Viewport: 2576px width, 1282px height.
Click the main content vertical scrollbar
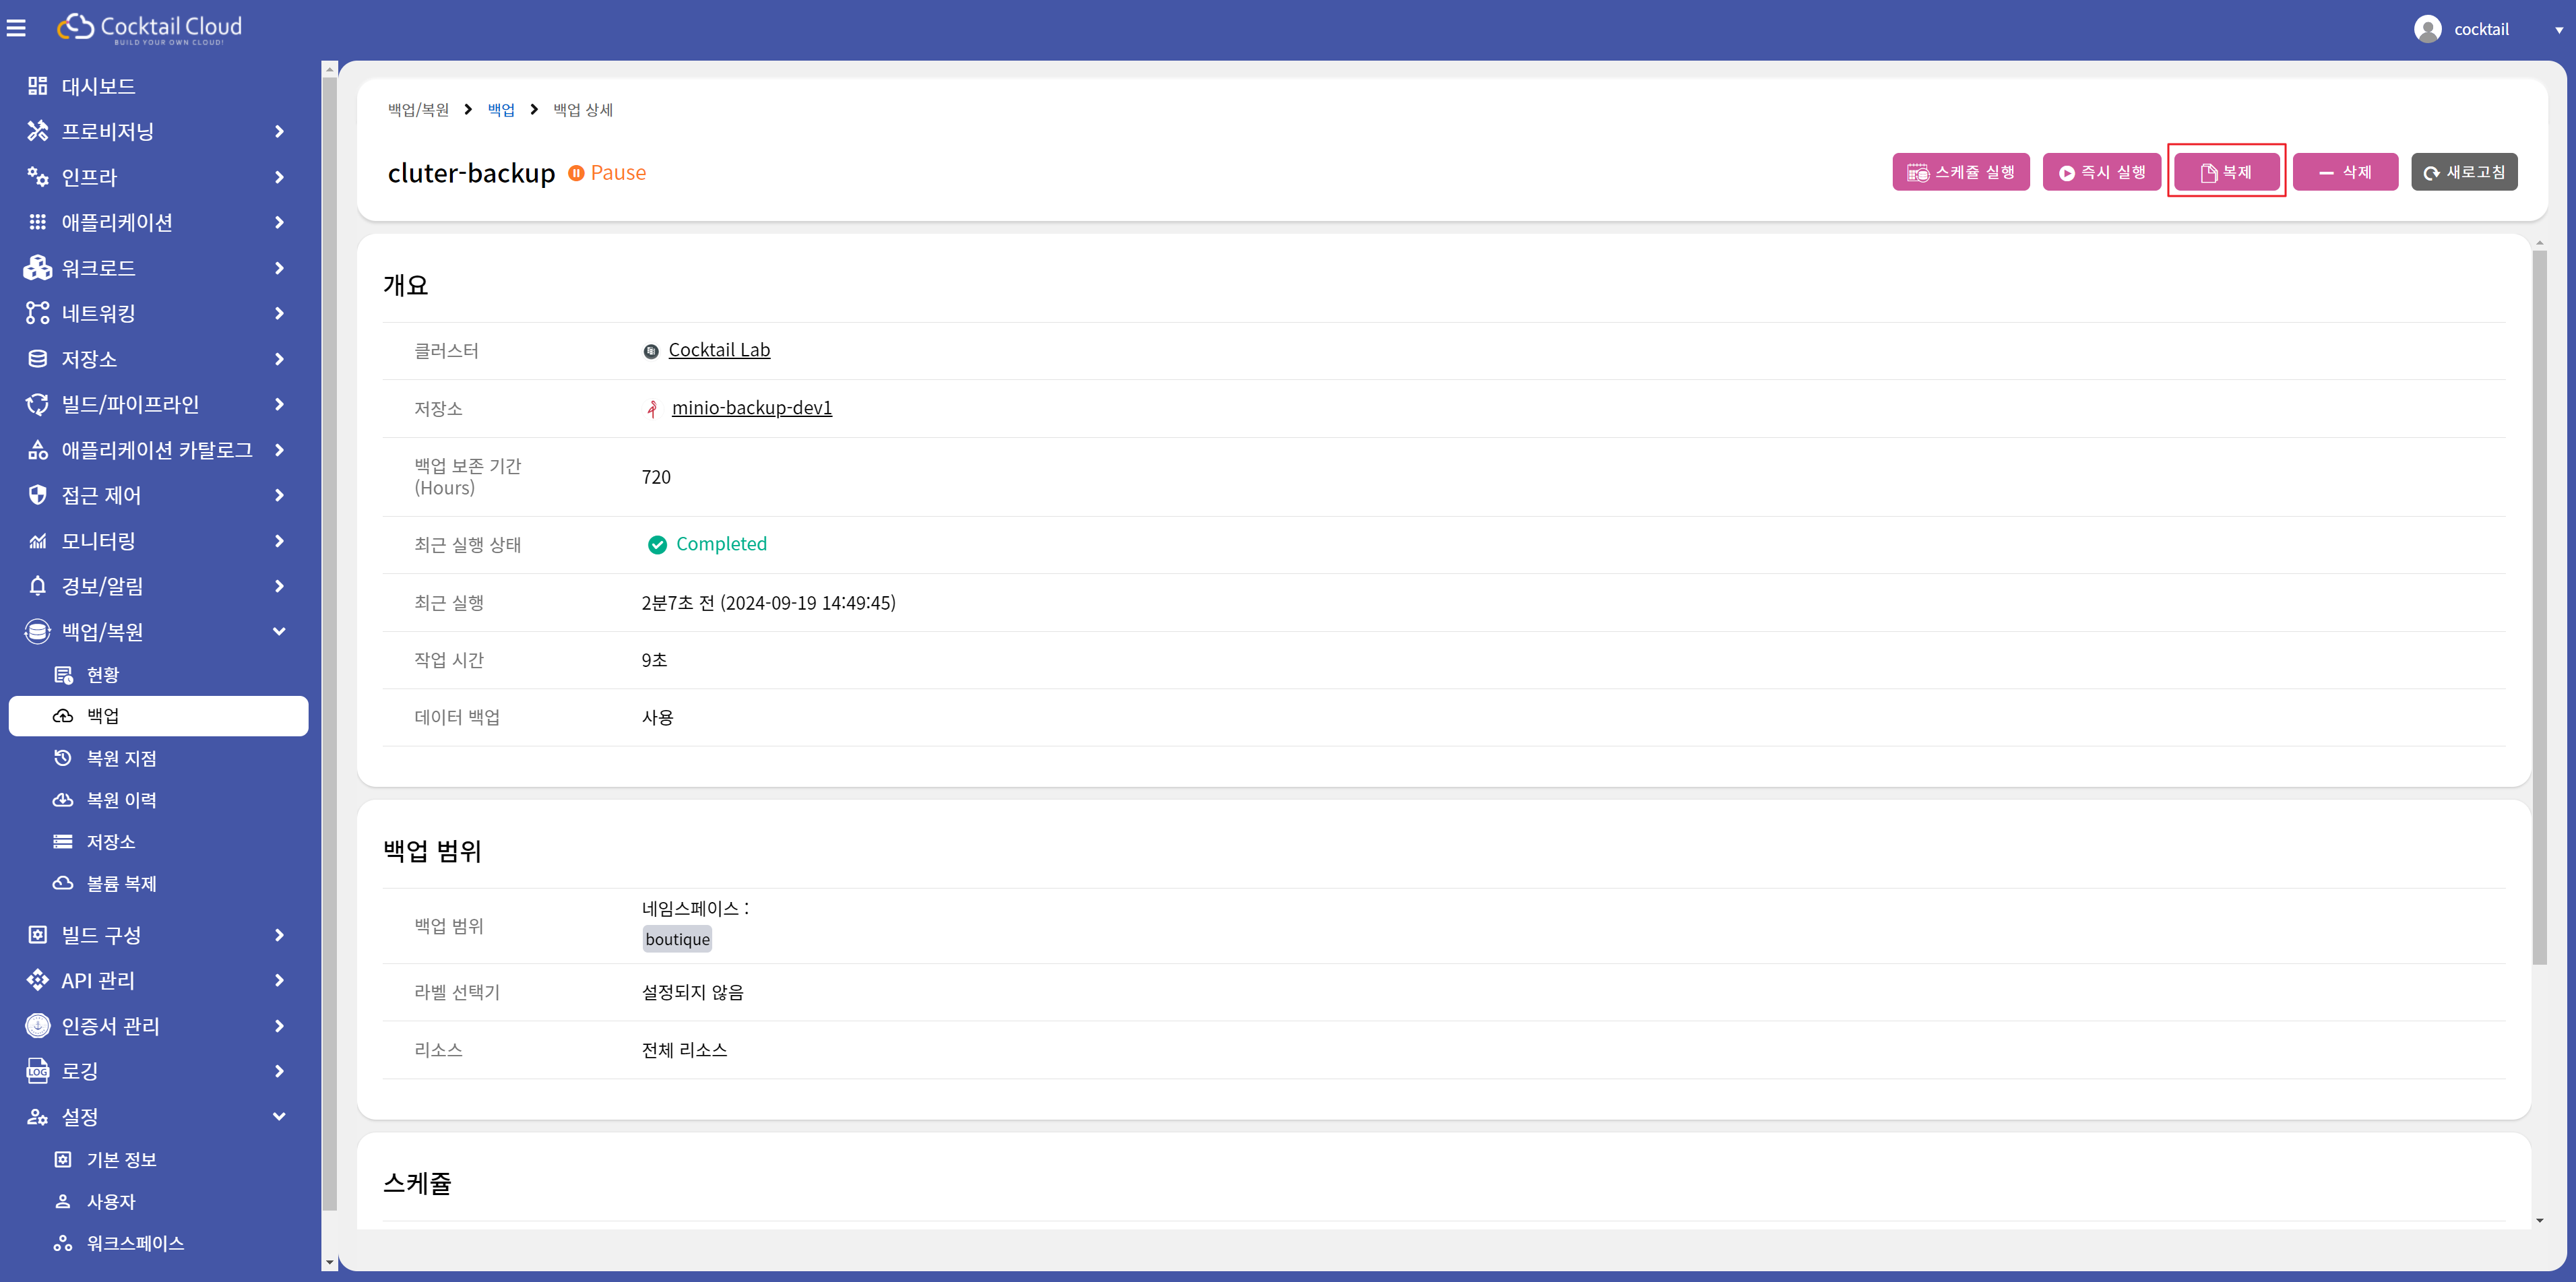pyautogui.click(x=2539, y=600)
